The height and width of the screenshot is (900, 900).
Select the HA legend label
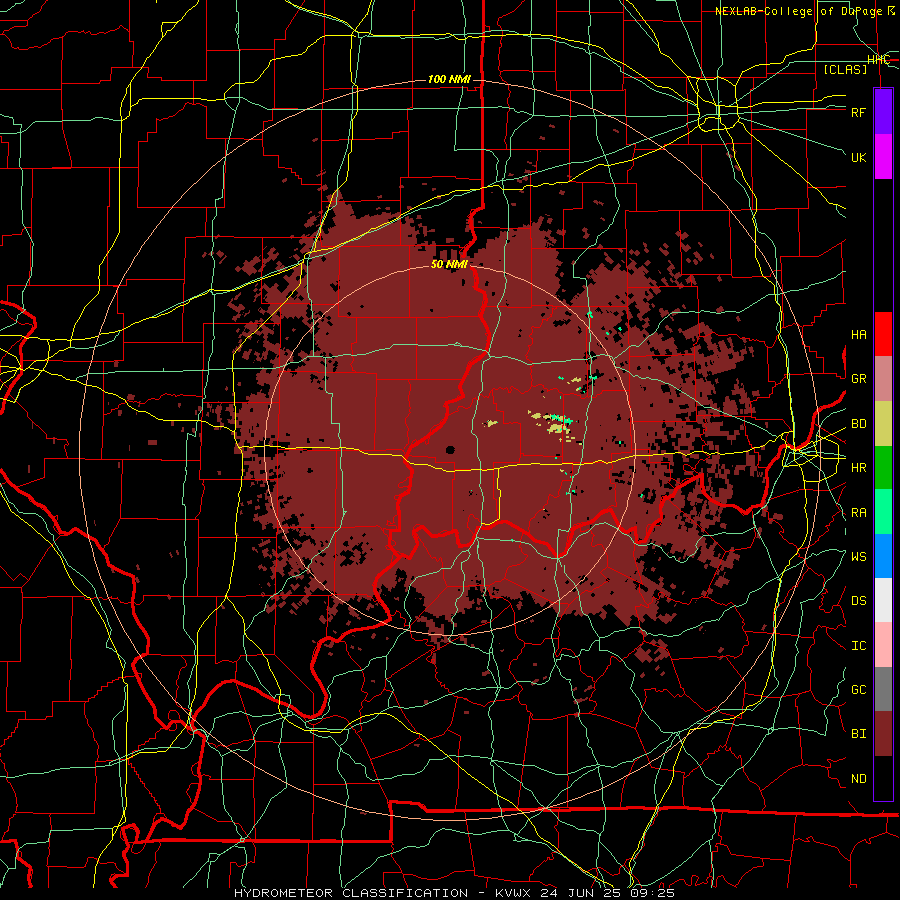coord(858,335)
